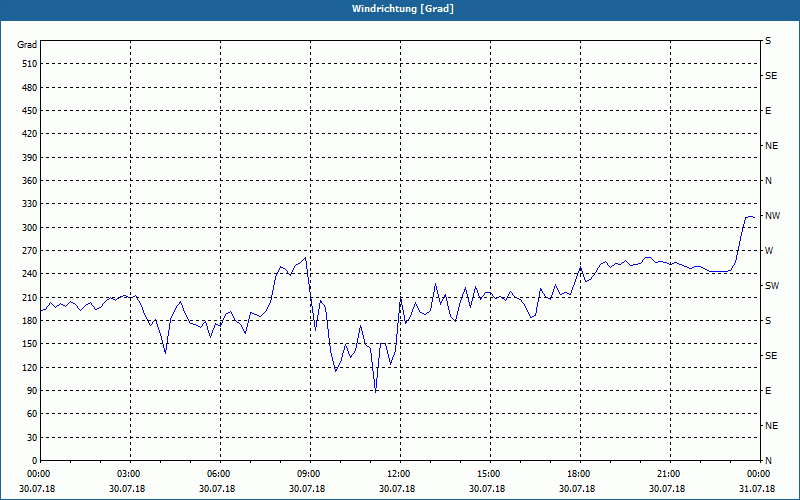
Task: Click the 21:00 time axis label
Action: click(x=666, y=473)
